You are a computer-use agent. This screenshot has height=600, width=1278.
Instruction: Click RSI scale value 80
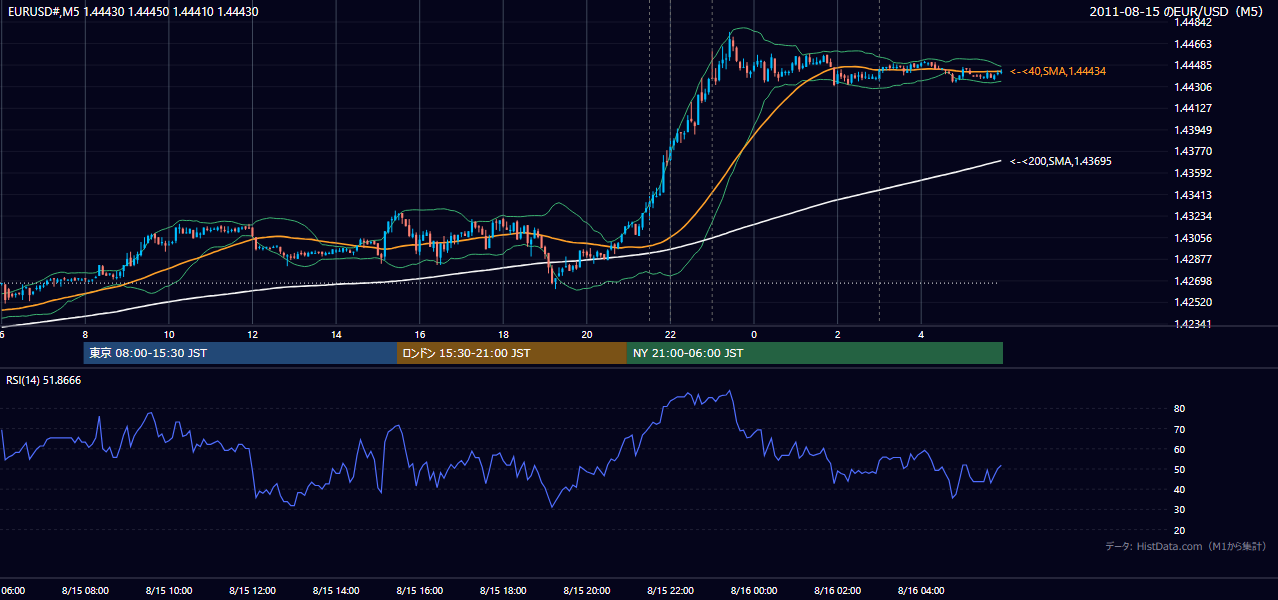(x=1179, y=409)
